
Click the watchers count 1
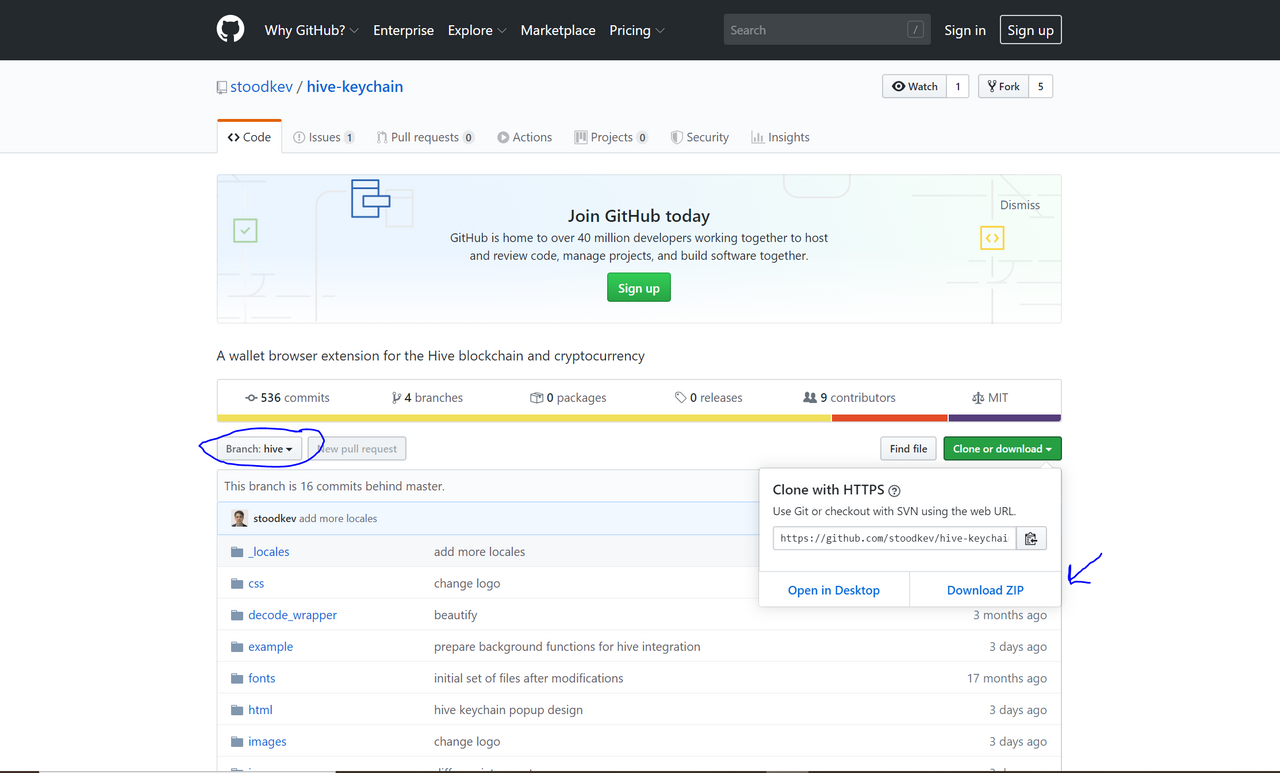tap(958, 87)
